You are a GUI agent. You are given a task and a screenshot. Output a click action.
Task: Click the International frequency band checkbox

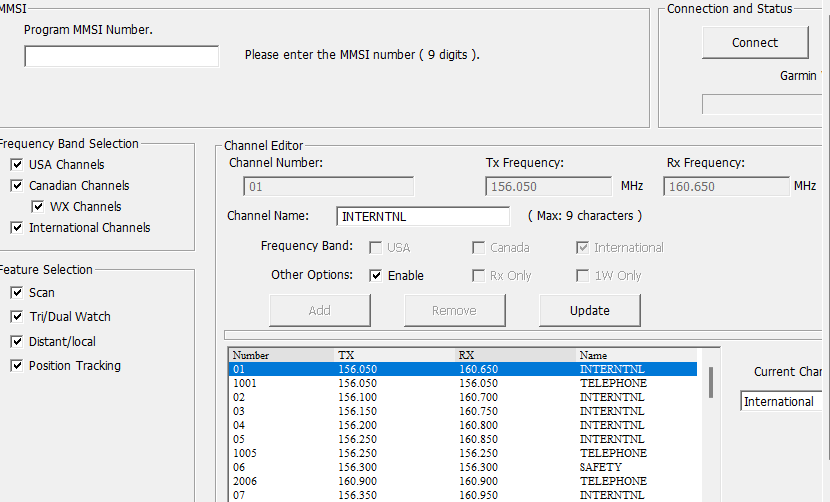pos(583,248)
